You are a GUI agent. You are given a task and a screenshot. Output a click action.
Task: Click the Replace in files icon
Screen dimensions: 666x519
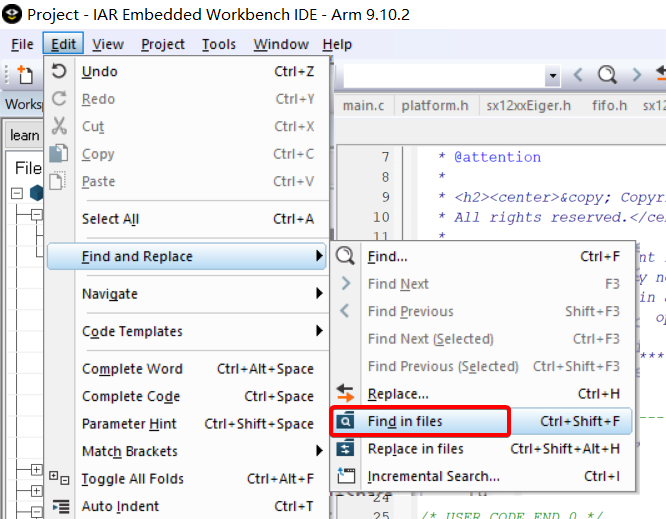(346, 449)
